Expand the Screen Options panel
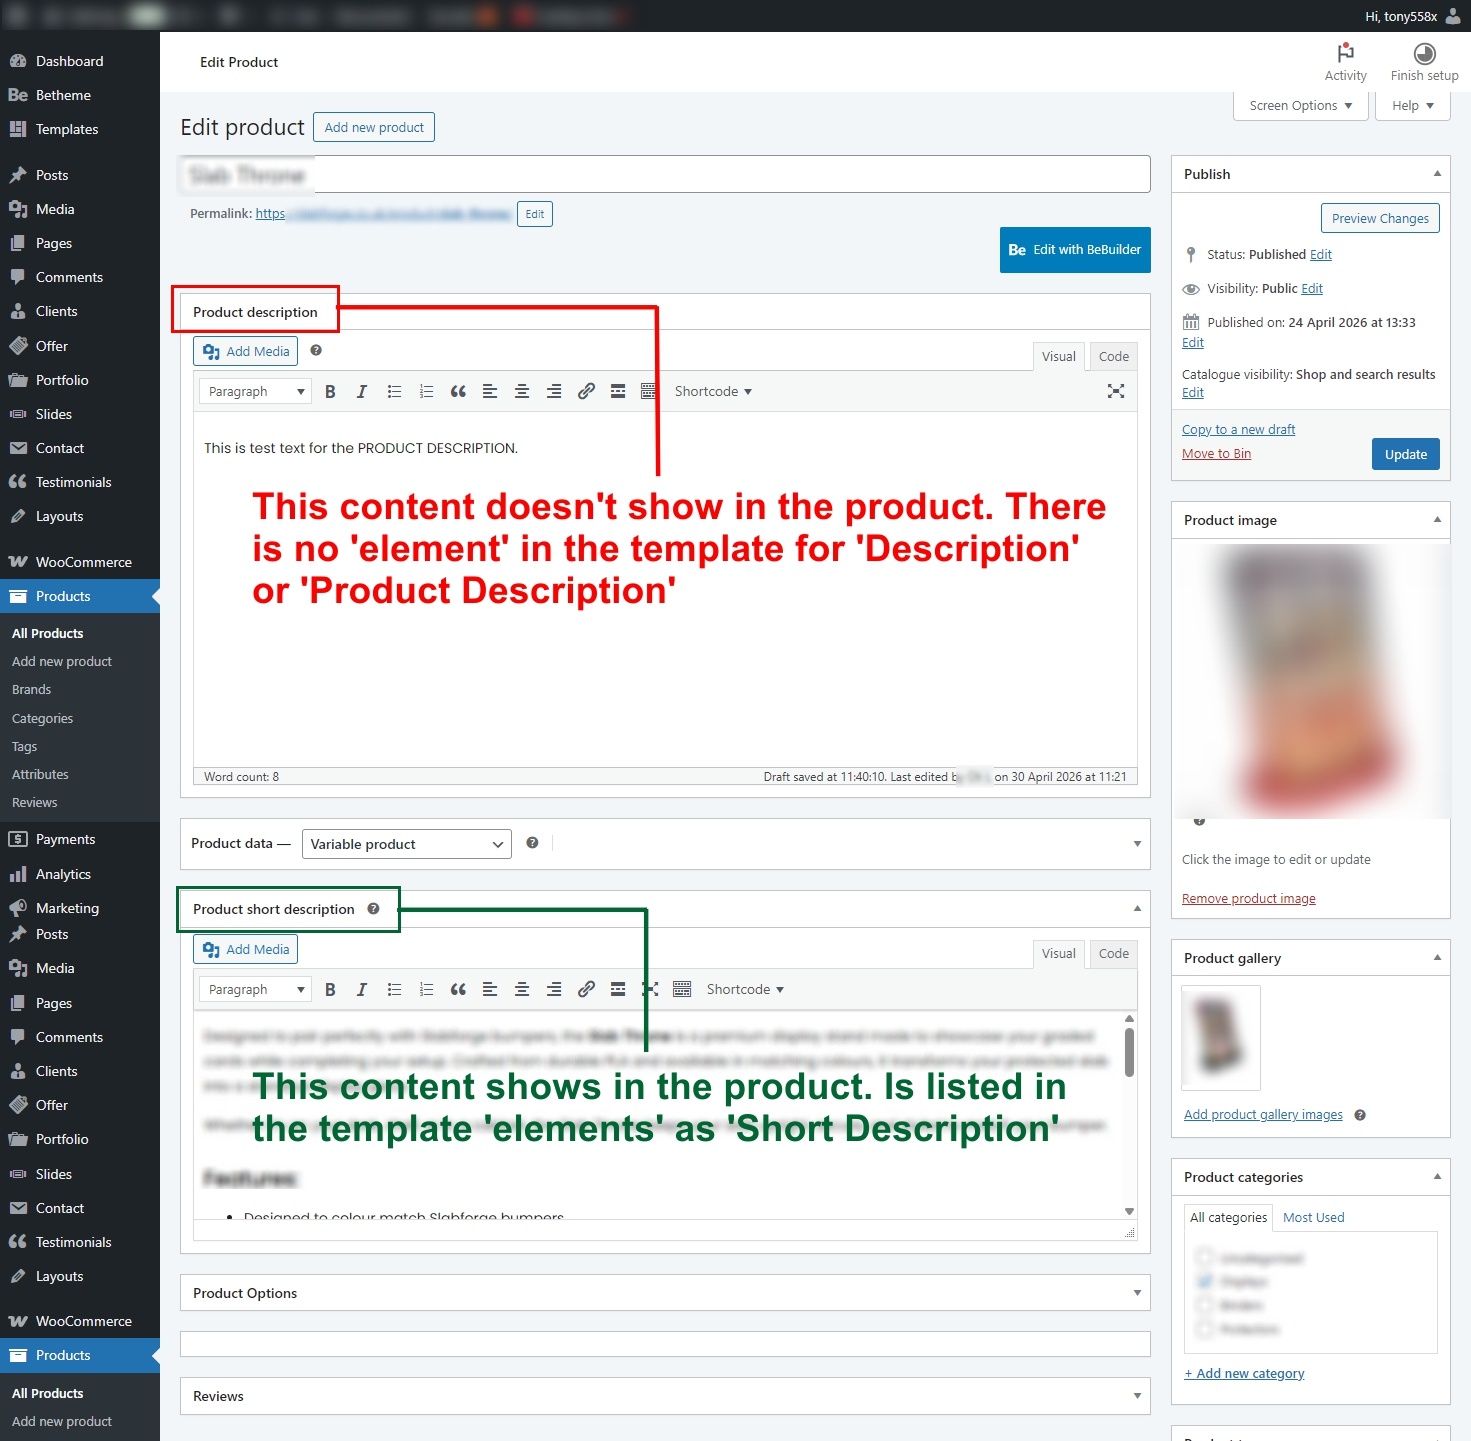The height and width of the screenshot is (1441, 1471). [1300, 106]
